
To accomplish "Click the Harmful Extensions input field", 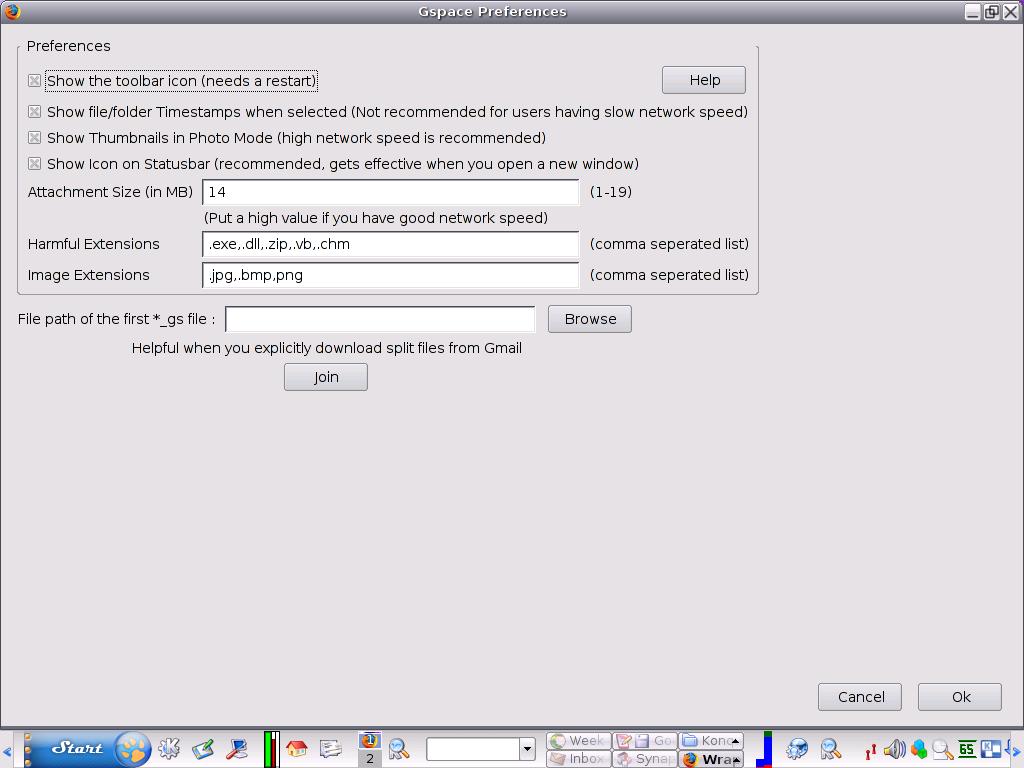I will click(391, 244).
